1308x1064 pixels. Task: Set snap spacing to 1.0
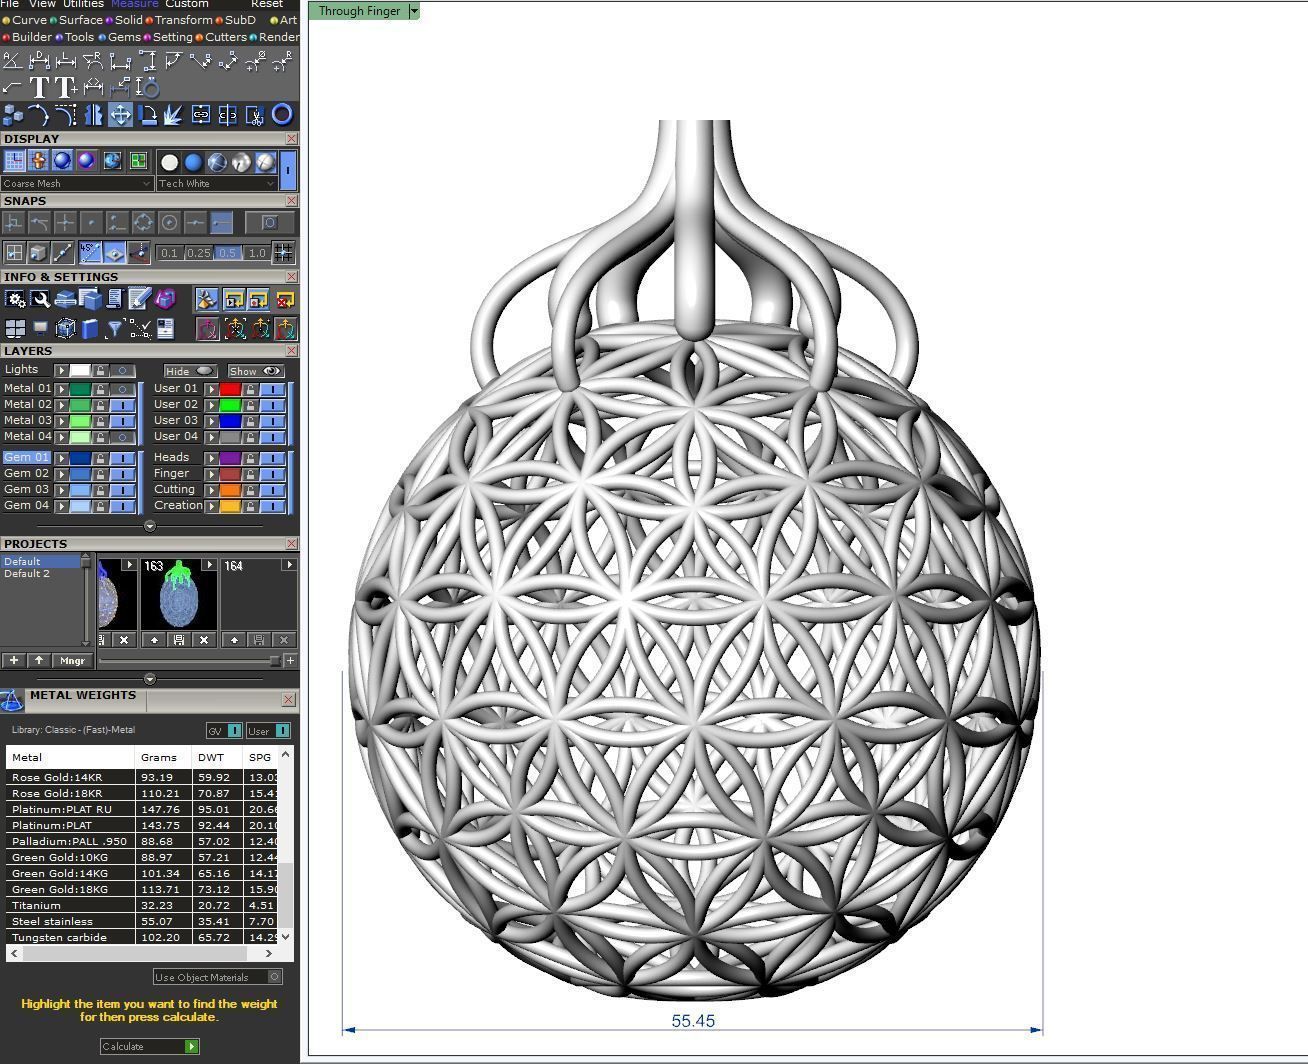pyautogui.click(x=257, y=253)
